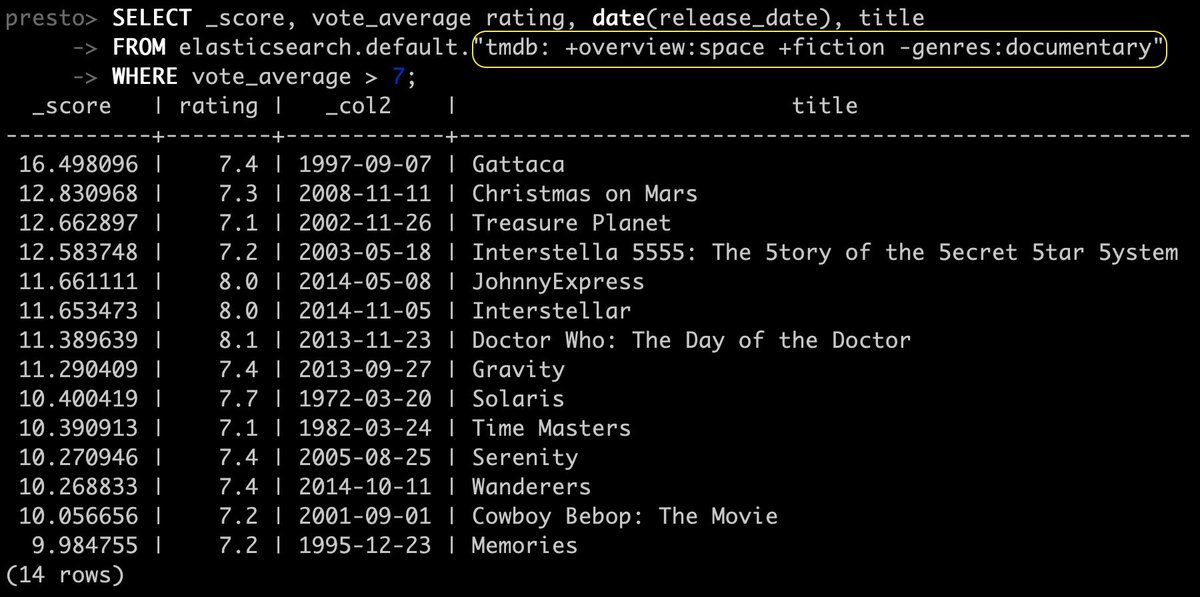Select the title Treasure Planet
This screenshot has height=597, width=1200.
571,223
